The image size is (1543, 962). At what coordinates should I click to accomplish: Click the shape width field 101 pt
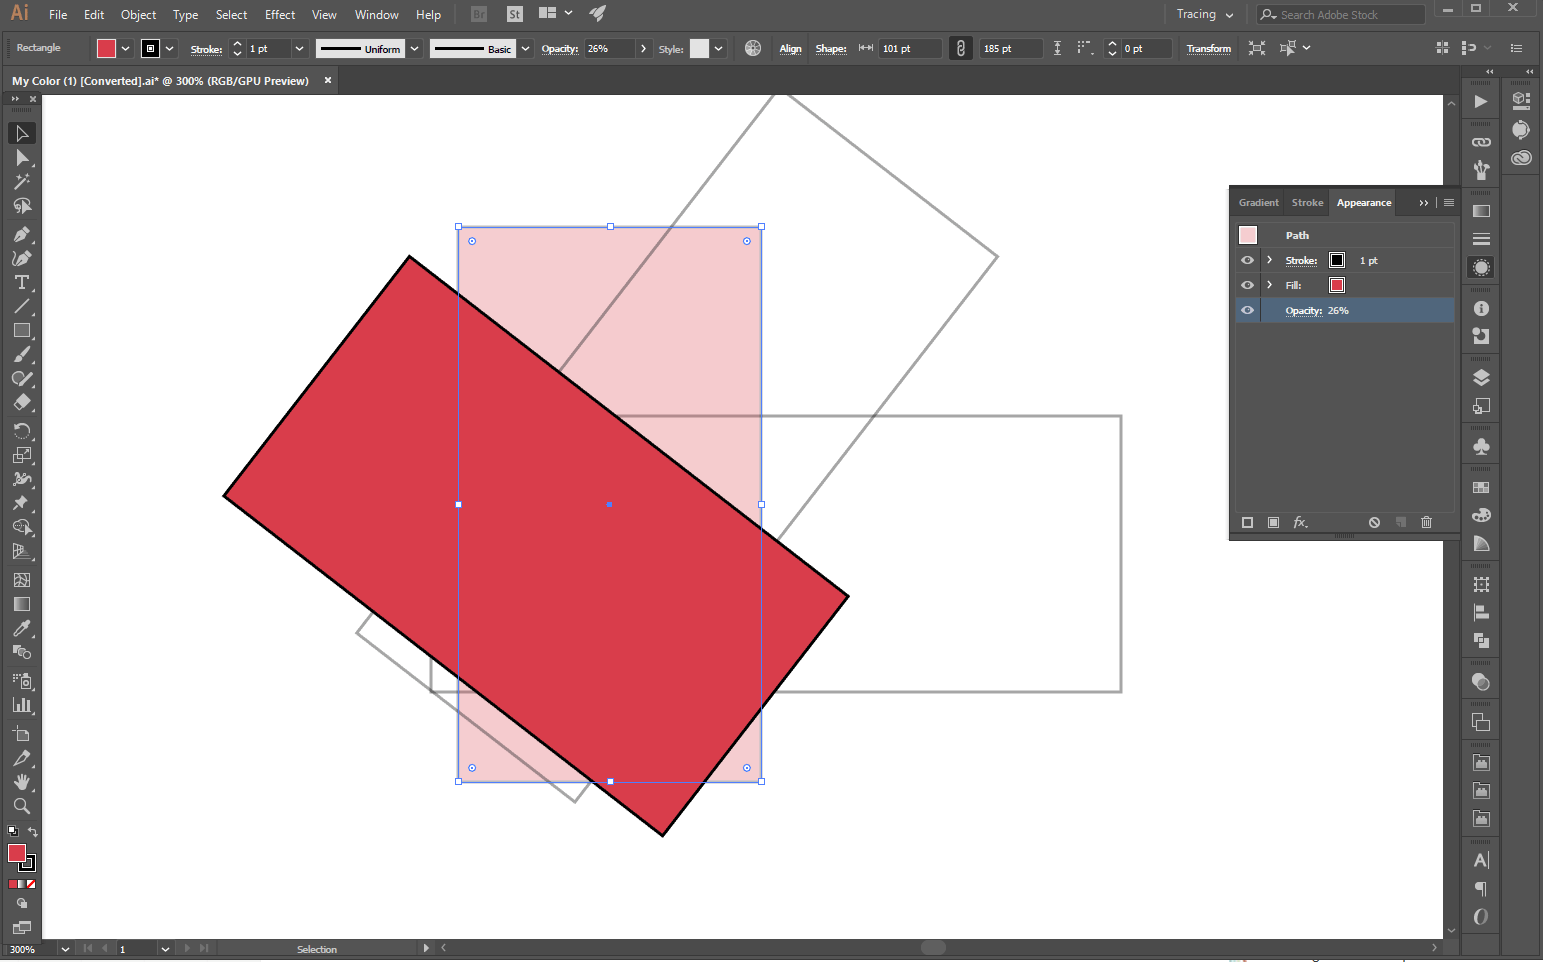910,48
